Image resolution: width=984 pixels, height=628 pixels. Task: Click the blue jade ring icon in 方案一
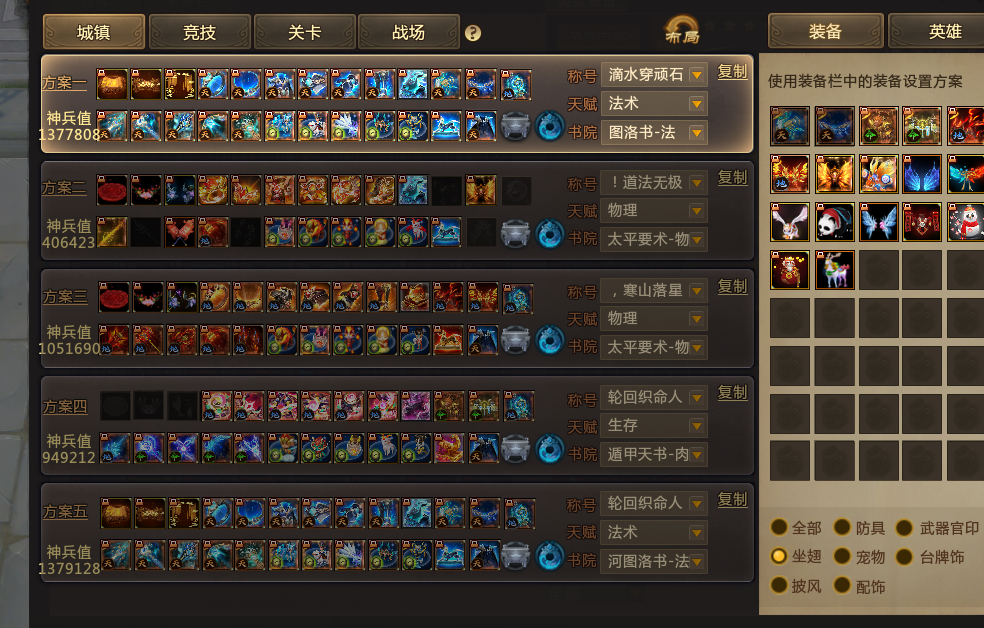coord(549,126)
